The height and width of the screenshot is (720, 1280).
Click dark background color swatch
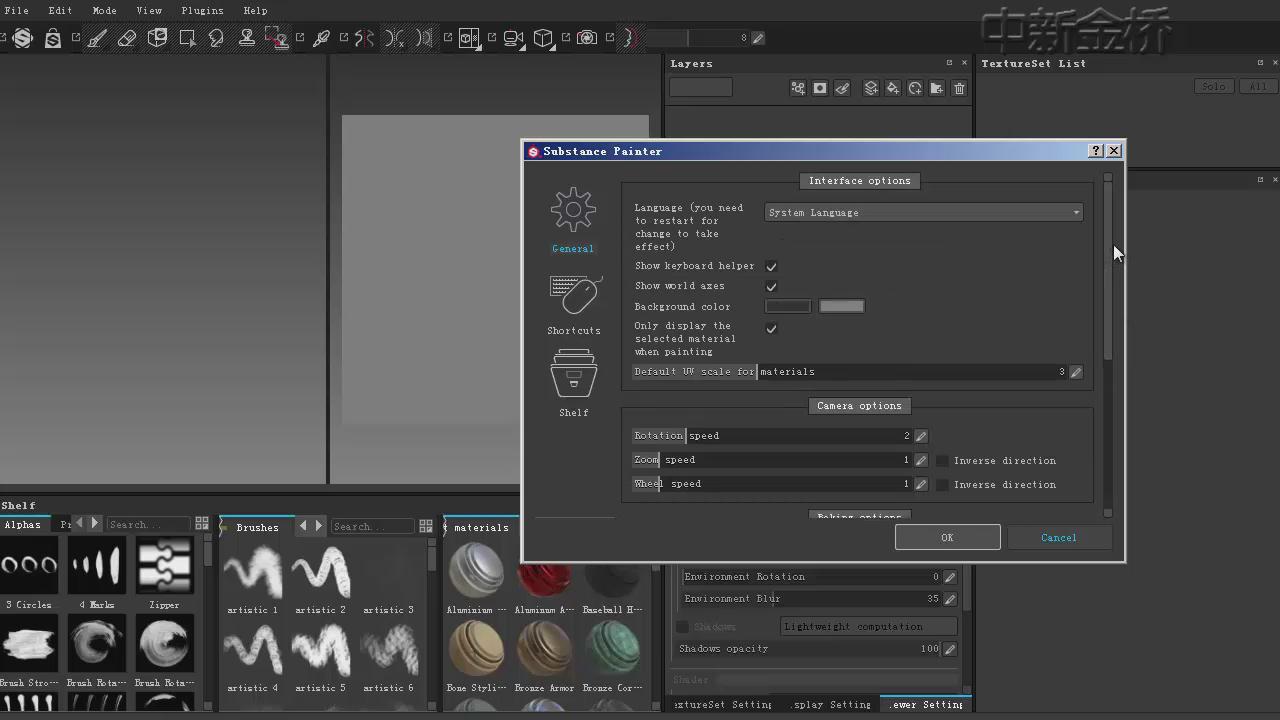788,306
